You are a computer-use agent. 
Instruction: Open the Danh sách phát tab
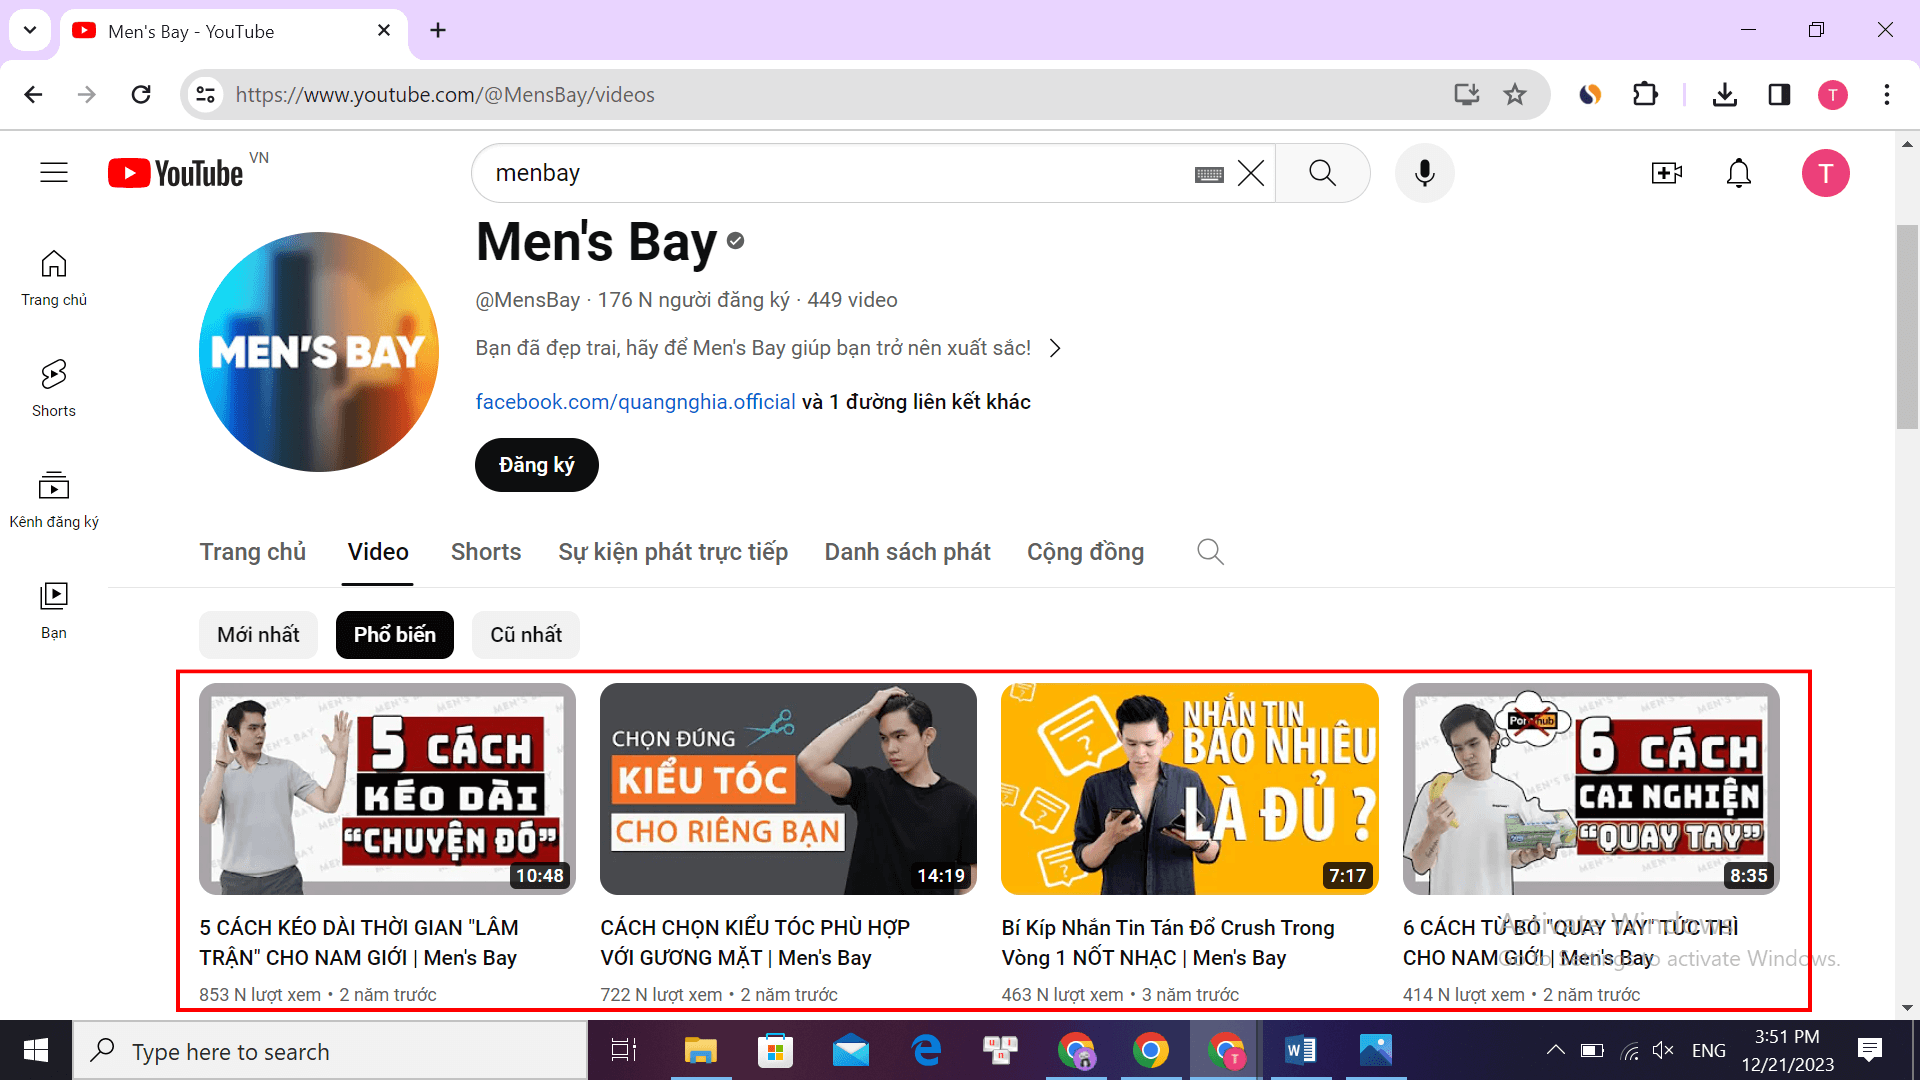(907, 552)
